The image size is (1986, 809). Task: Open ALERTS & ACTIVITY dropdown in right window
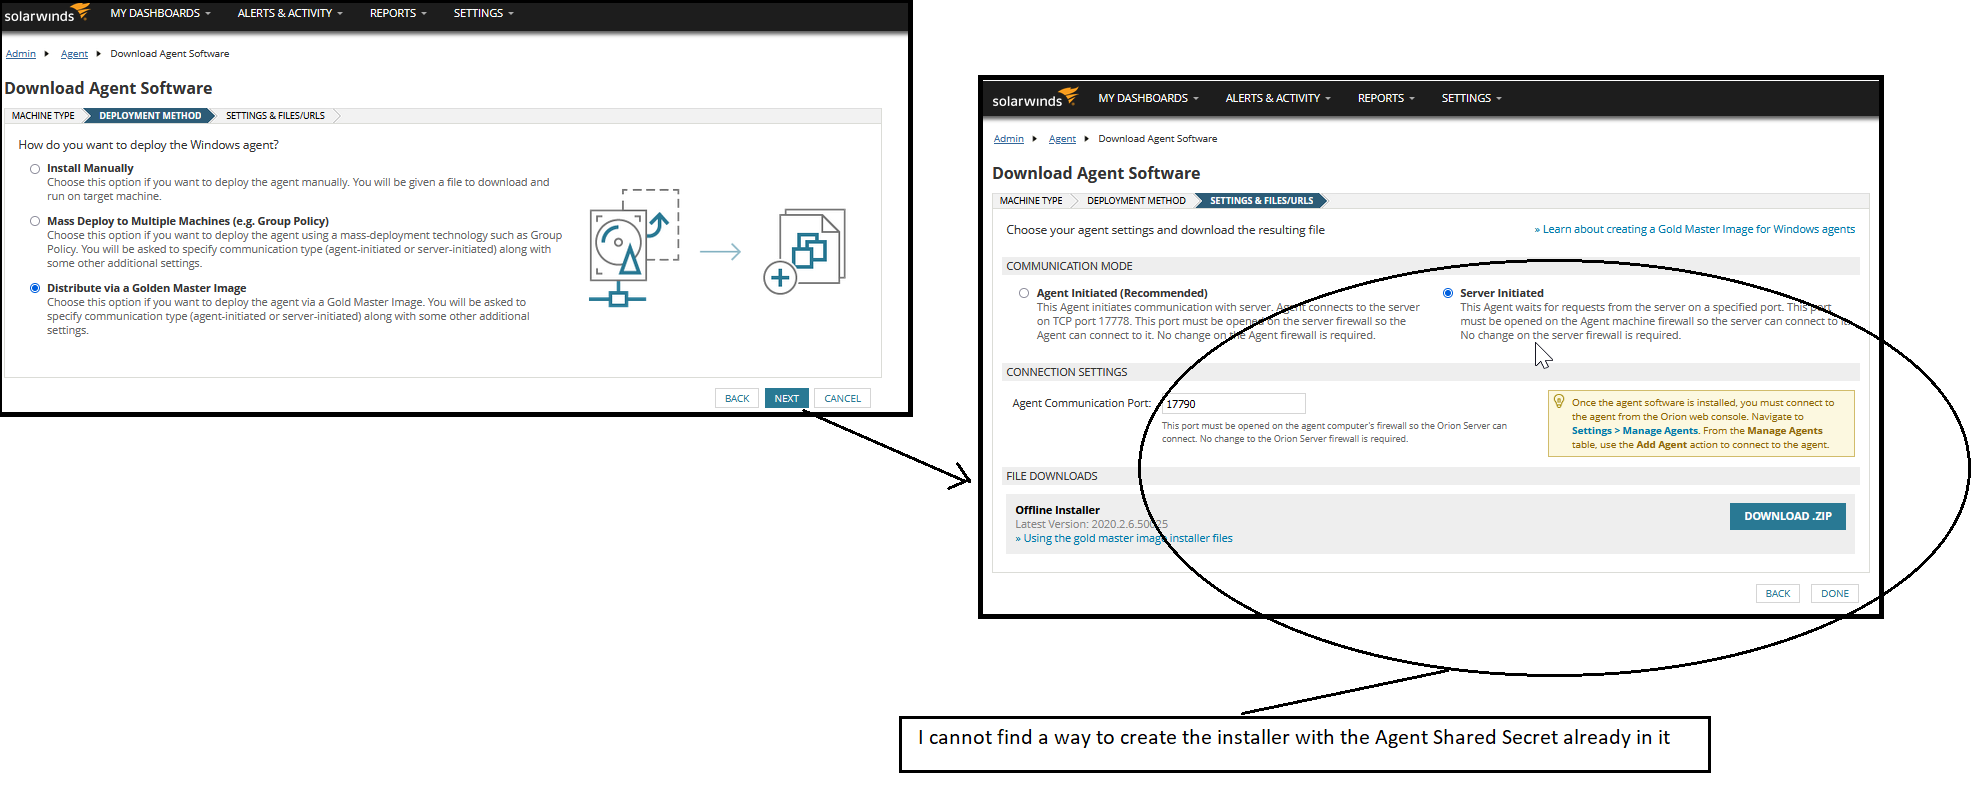click(1278, 98)
